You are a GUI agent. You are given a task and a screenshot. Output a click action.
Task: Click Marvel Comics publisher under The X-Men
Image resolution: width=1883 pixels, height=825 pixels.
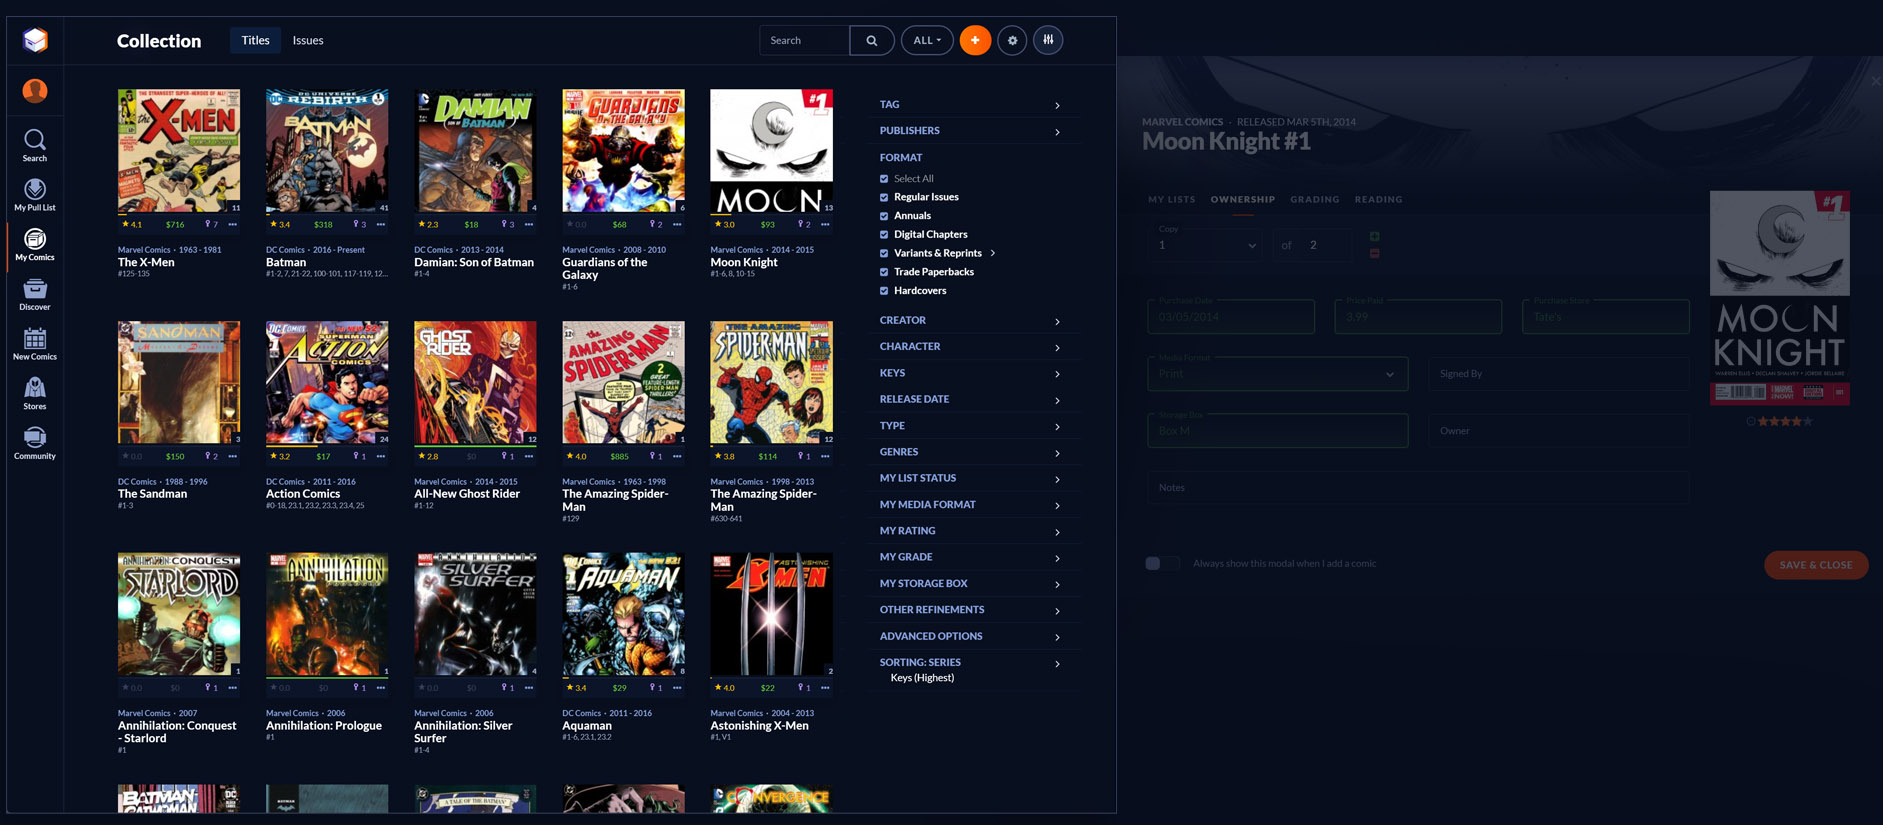[x=144, y=250]
